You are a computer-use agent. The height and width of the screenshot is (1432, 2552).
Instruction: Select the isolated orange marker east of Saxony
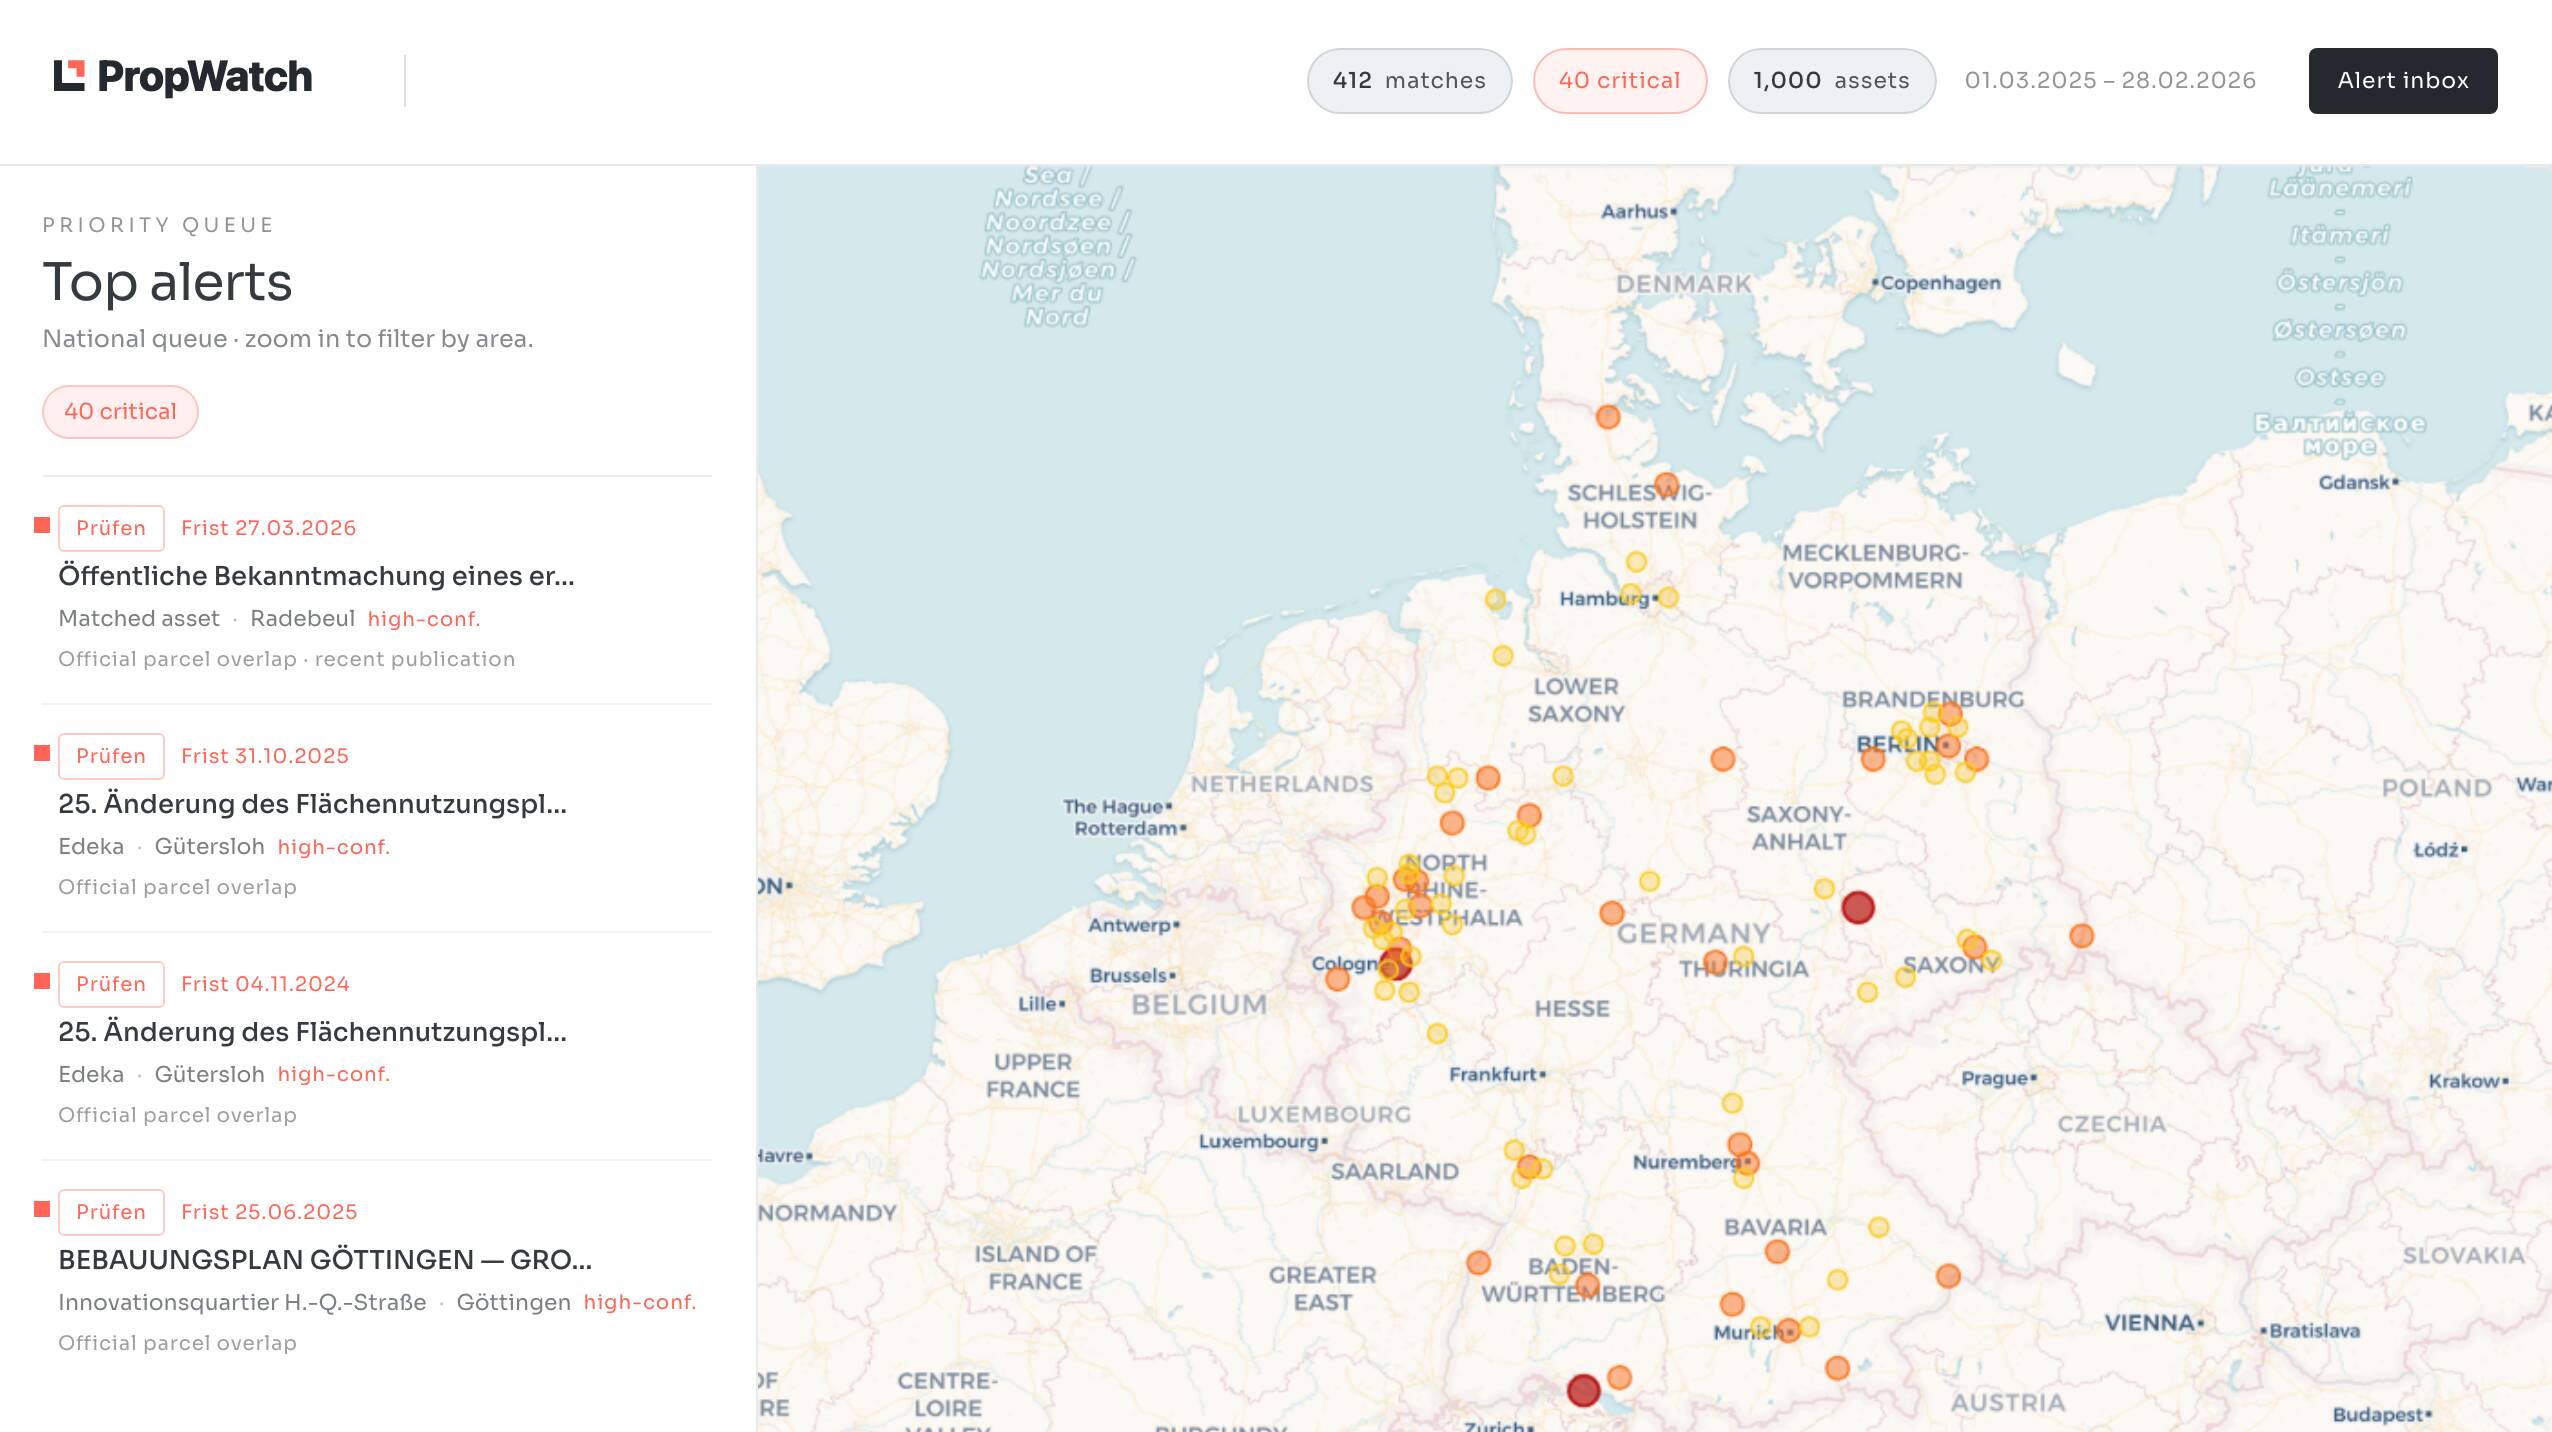coord(2082,936)
